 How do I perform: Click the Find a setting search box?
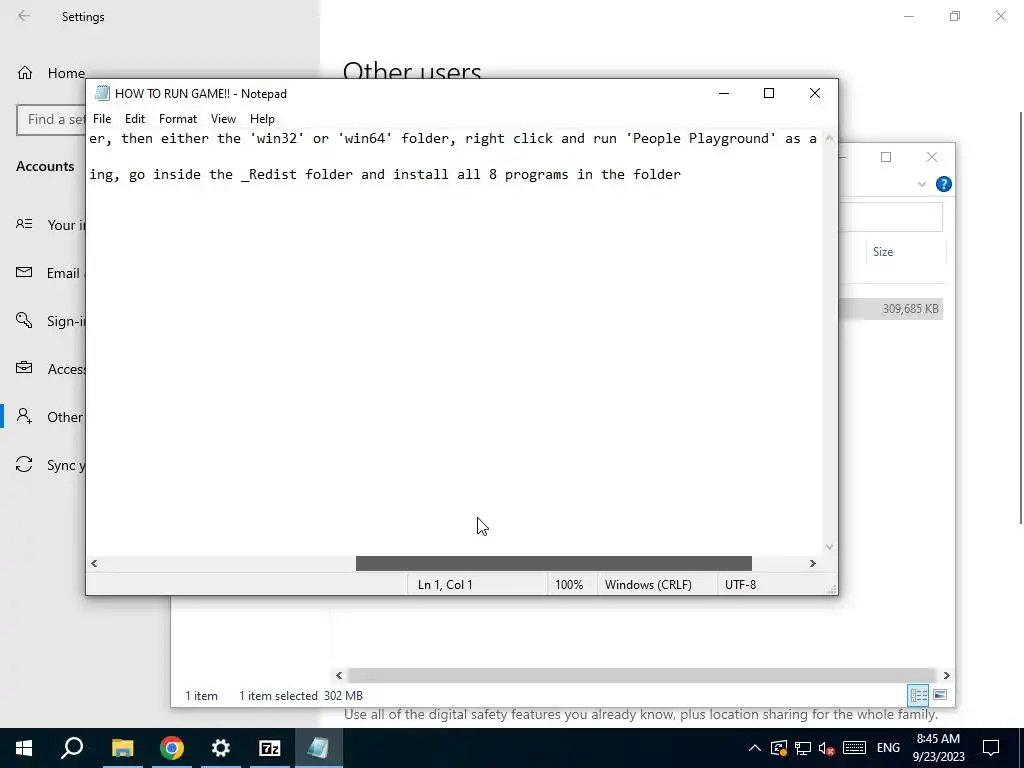51,120
